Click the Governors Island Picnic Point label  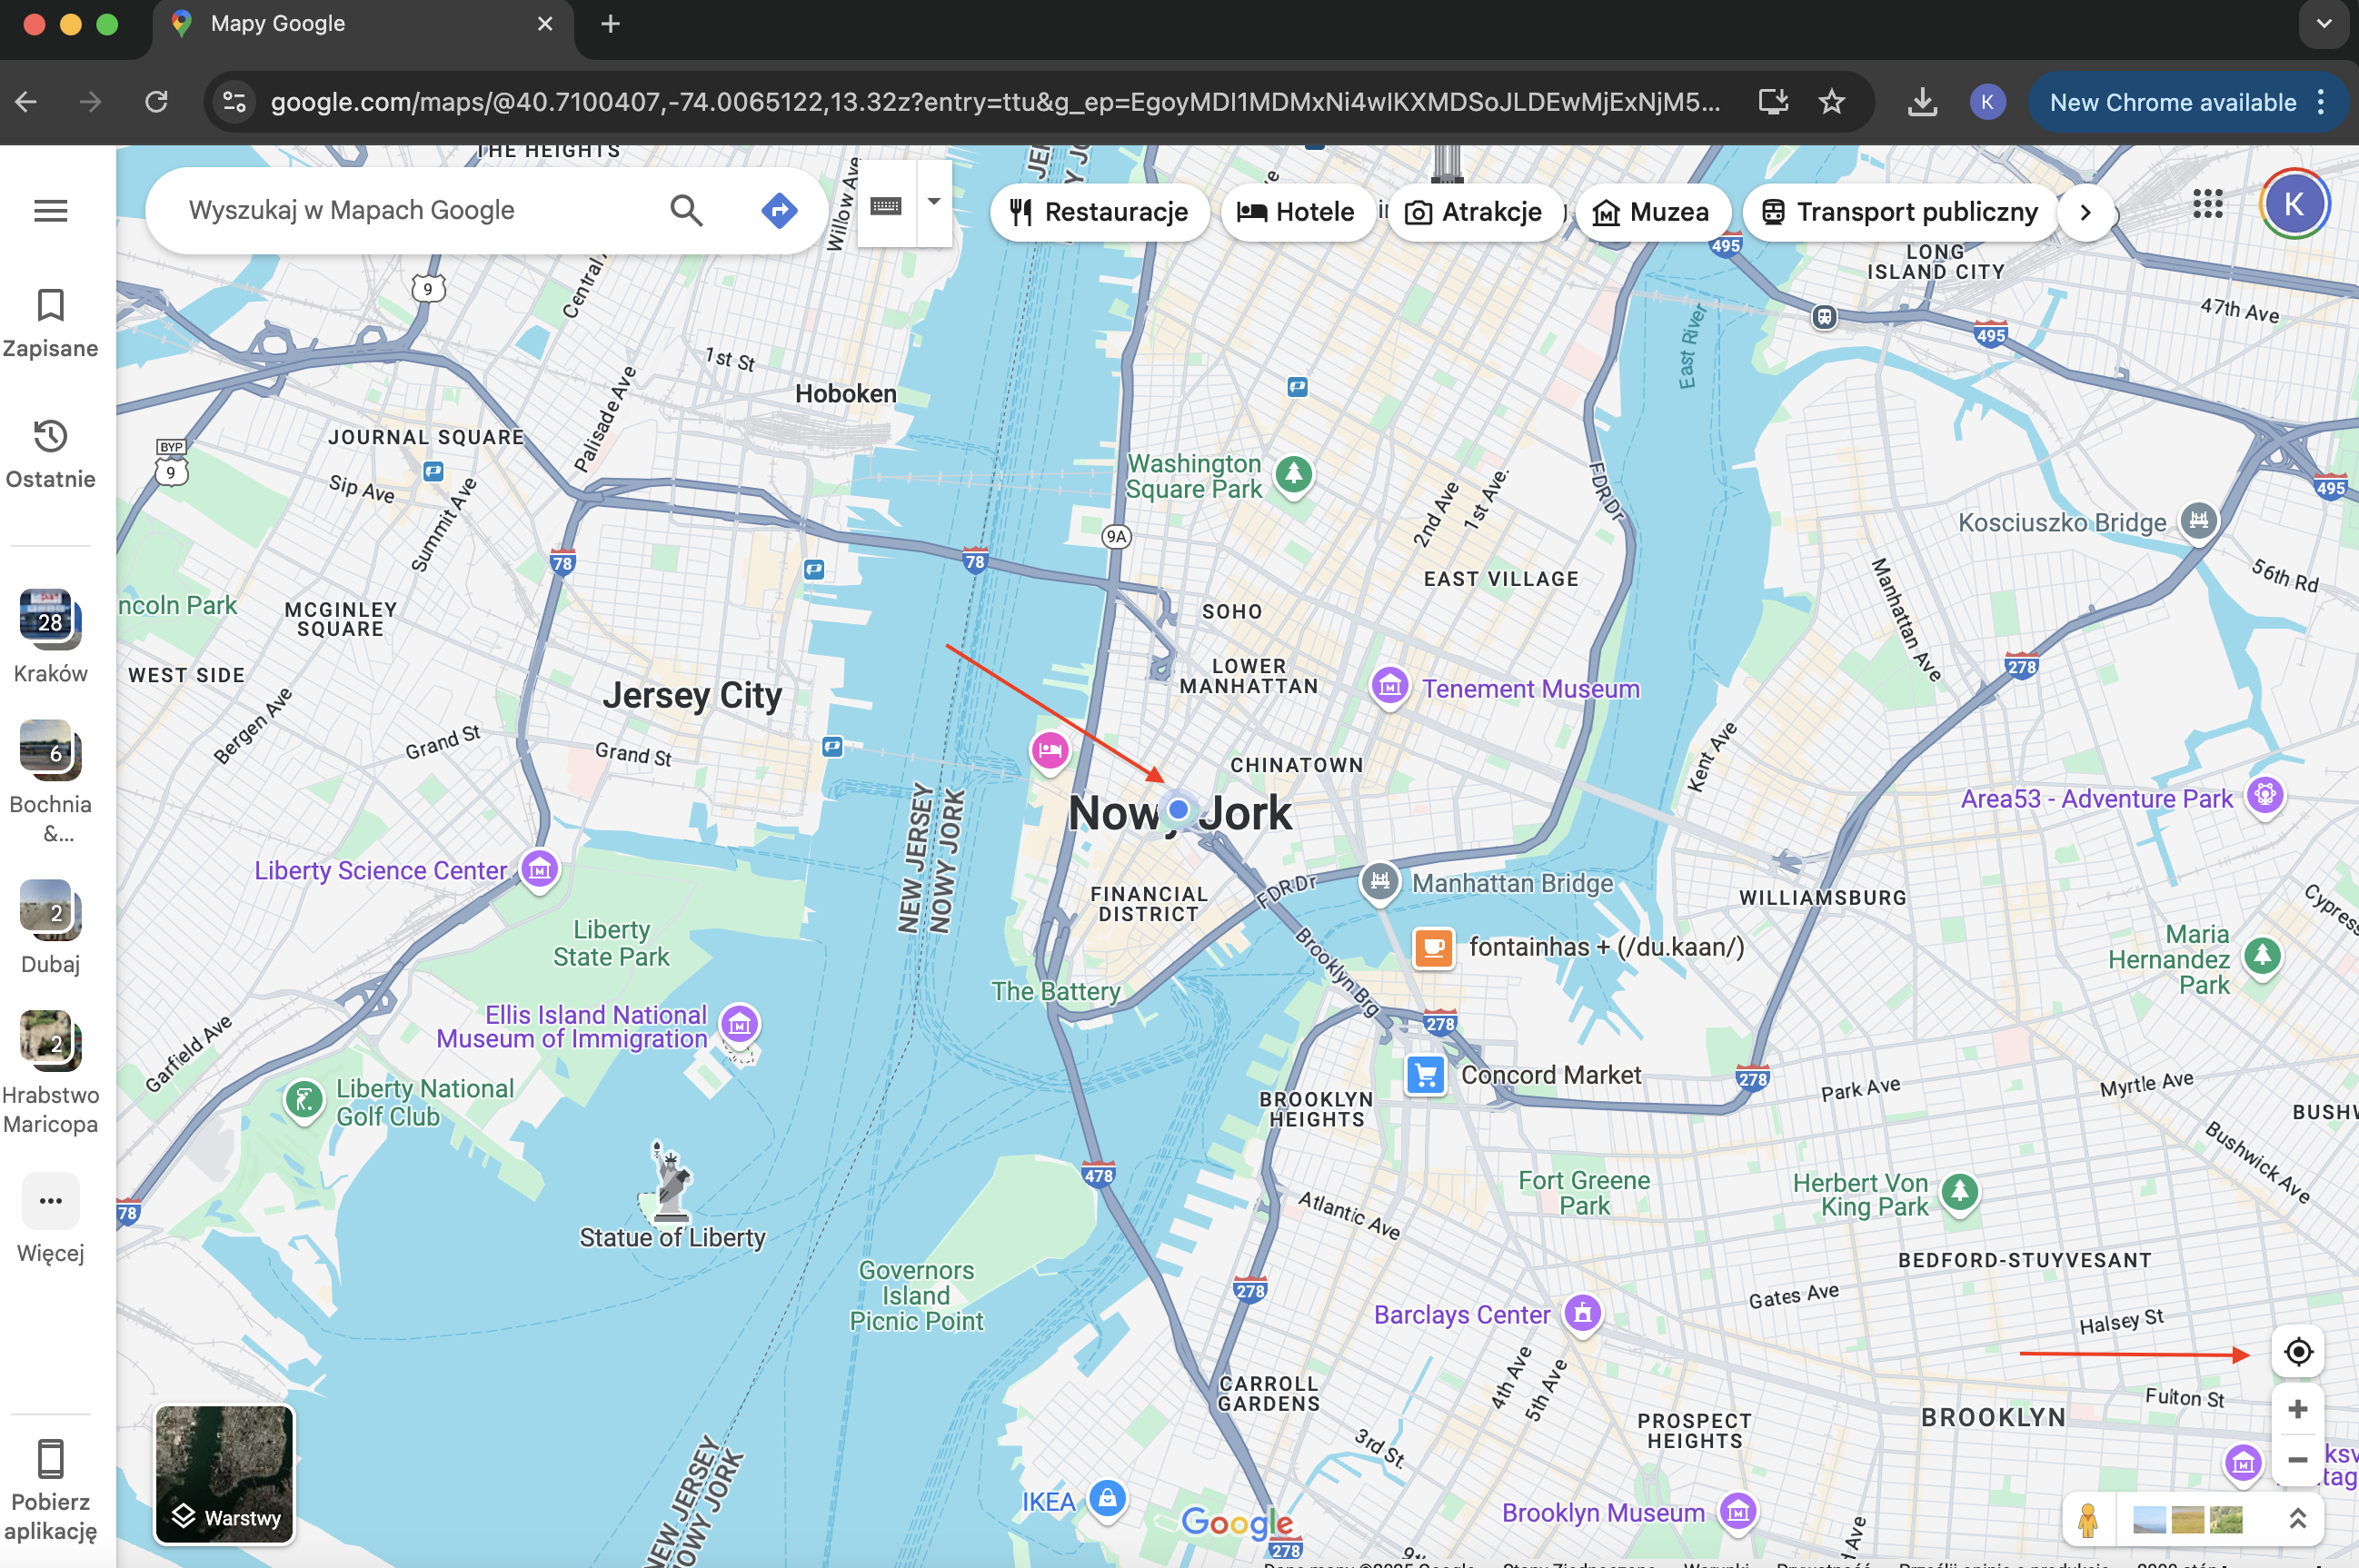click(916, 1295)
